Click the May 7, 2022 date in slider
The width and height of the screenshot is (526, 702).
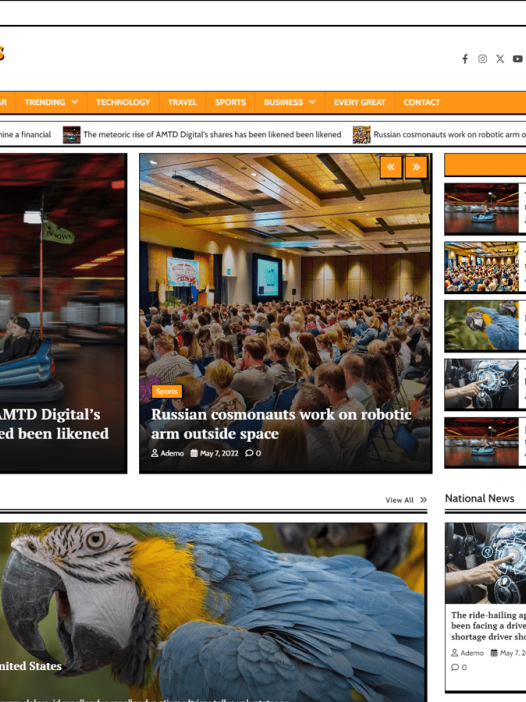tap(219, 453)
